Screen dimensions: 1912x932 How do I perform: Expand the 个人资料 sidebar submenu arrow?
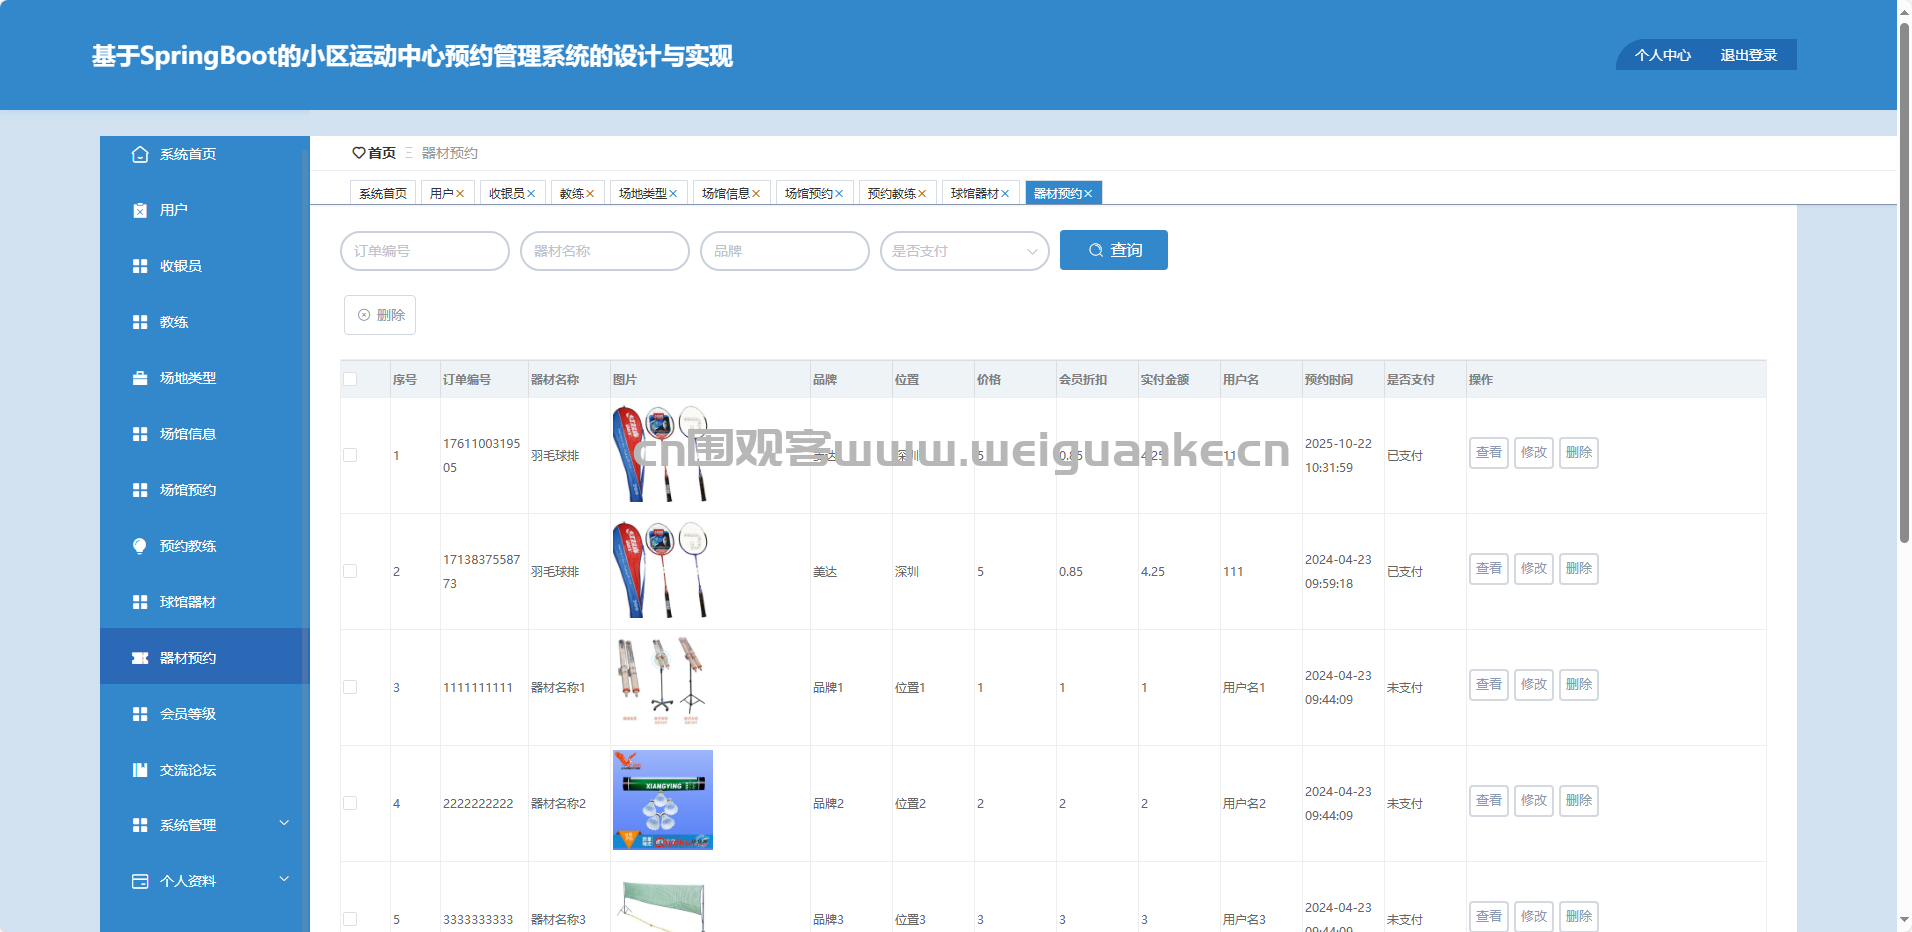[284, 879]
